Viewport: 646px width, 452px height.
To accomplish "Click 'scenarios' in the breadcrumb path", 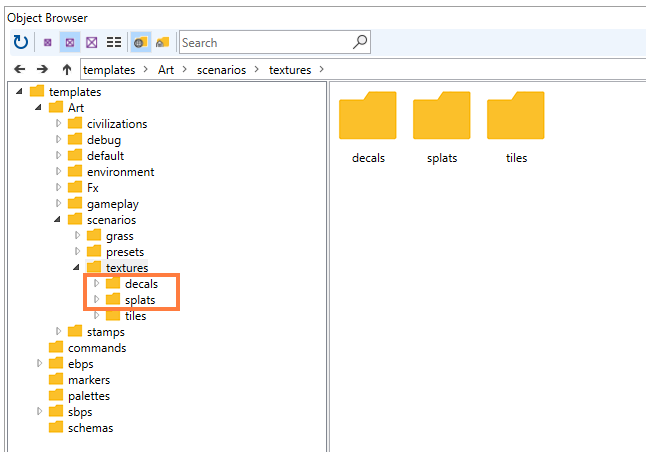I will (221, 70).
